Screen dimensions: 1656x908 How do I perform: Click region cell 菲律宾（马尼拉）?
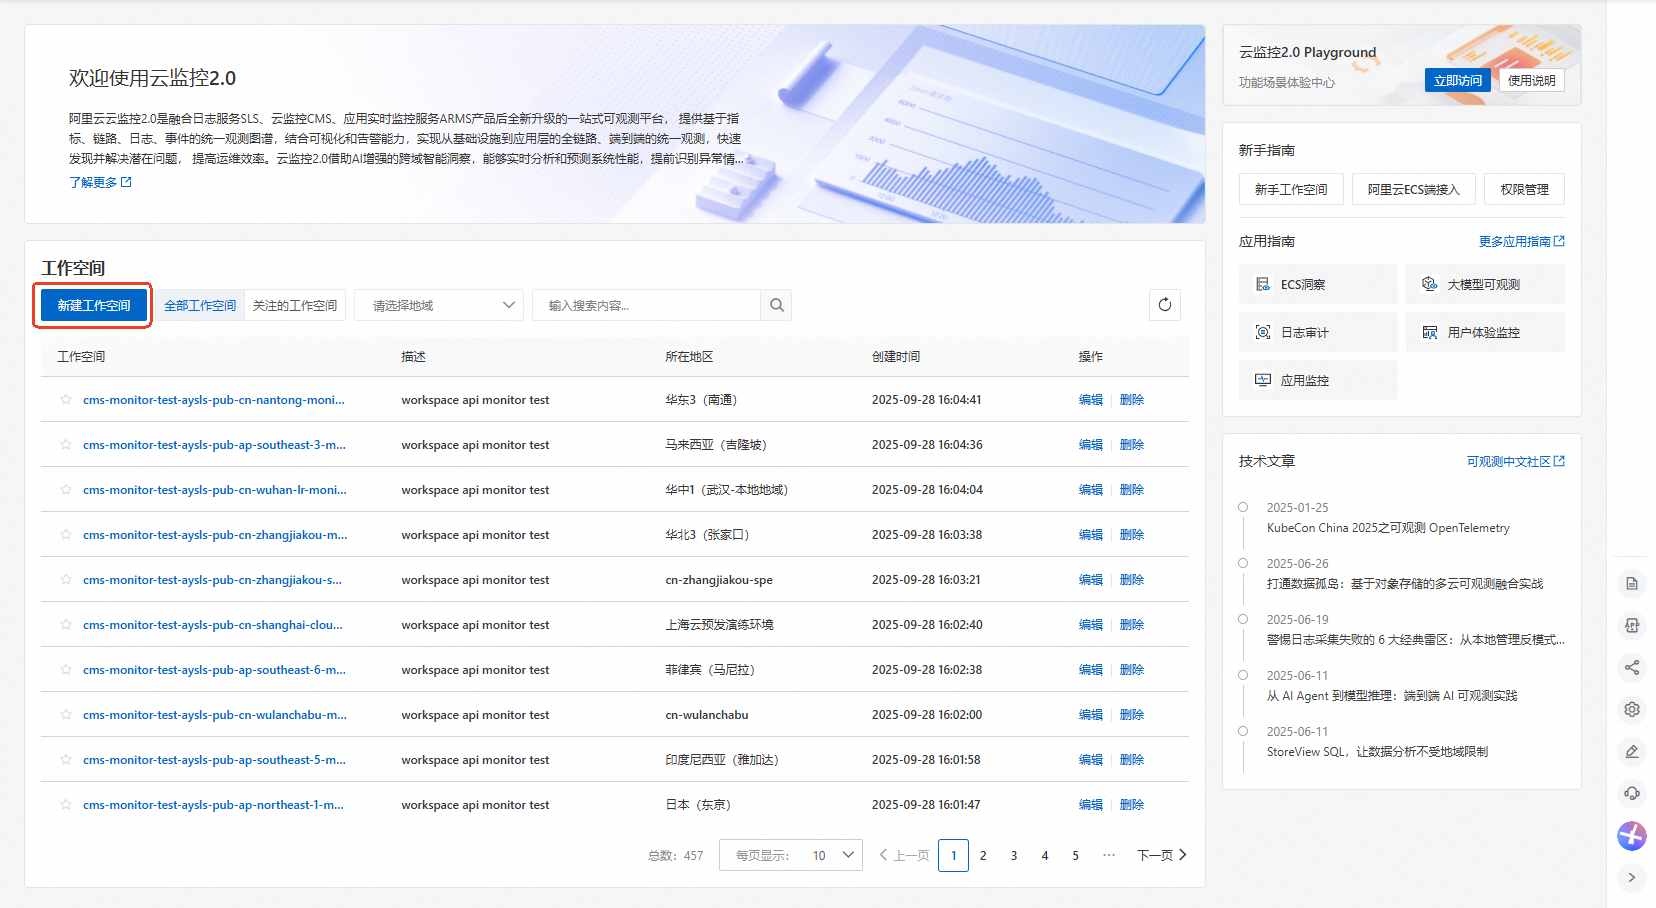click(710, 670)
